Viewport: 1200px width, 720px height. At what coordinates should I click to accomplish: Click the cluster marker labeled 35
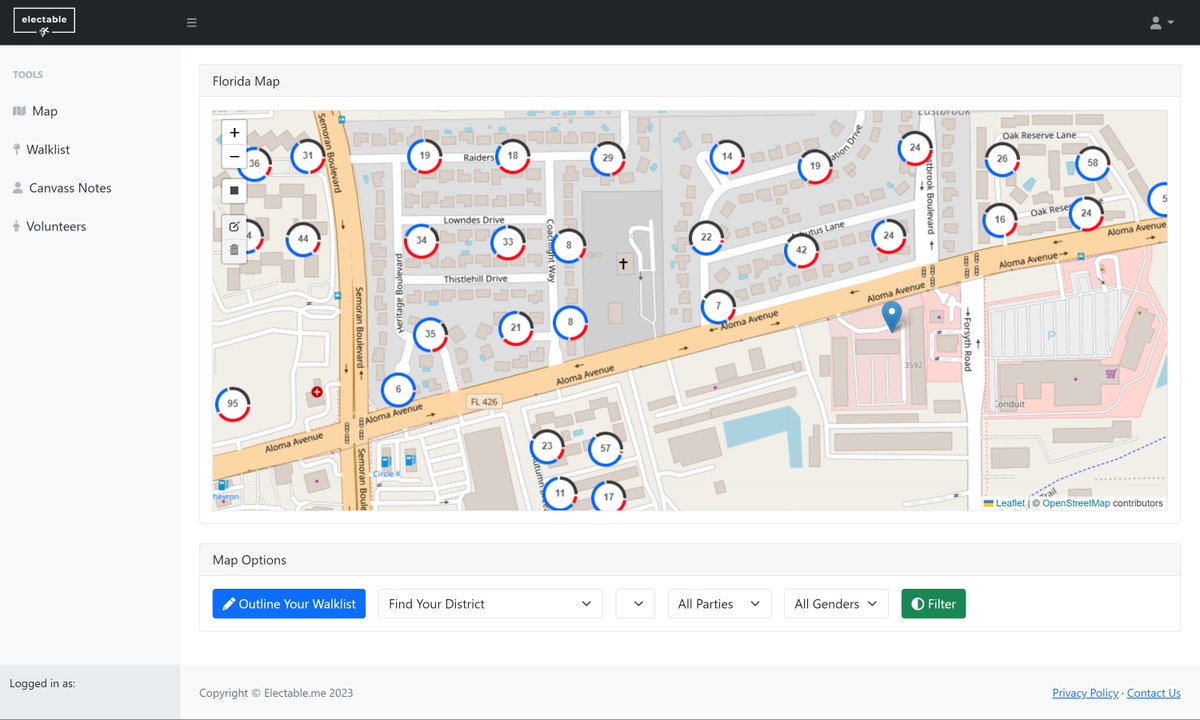click(x=430, y=334)
